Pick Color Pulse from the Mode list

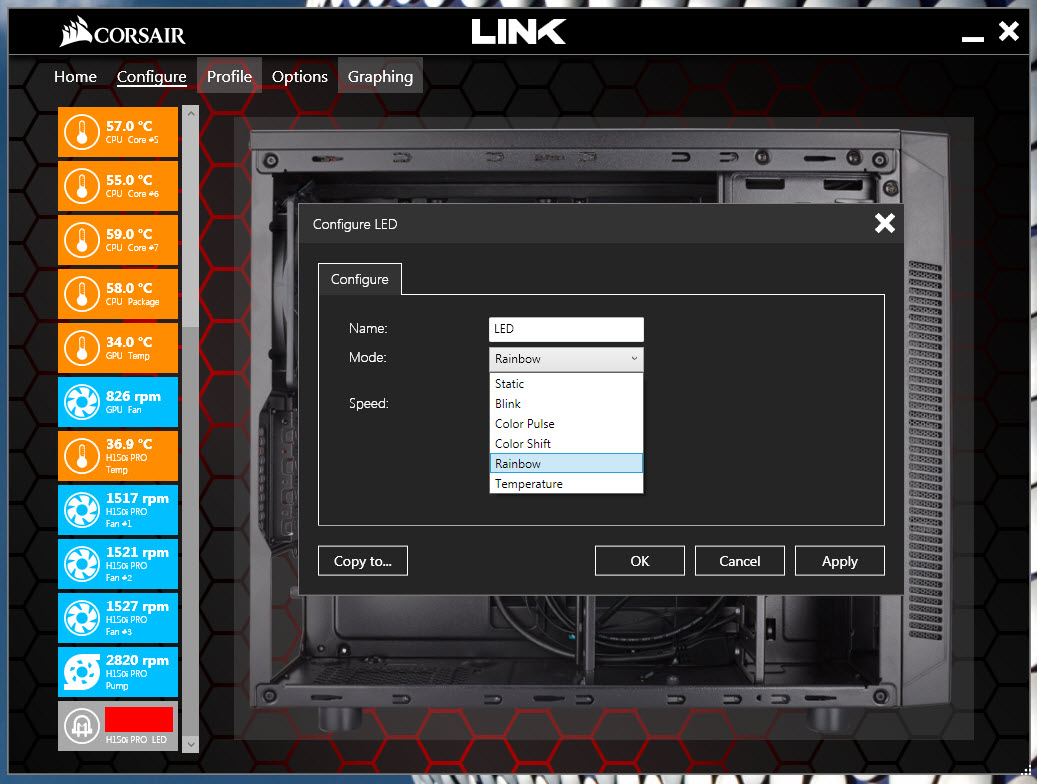[566, 423]
